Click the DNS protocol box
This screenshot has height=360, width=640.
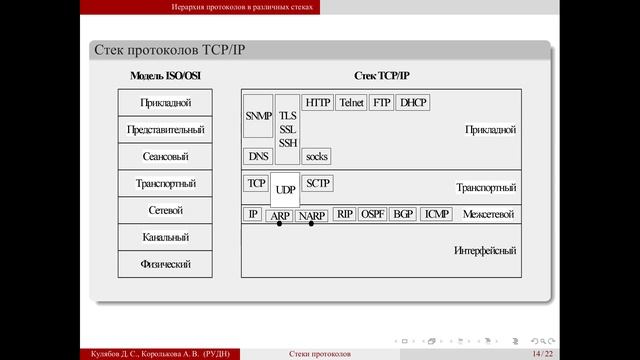(x=258, y=156)
